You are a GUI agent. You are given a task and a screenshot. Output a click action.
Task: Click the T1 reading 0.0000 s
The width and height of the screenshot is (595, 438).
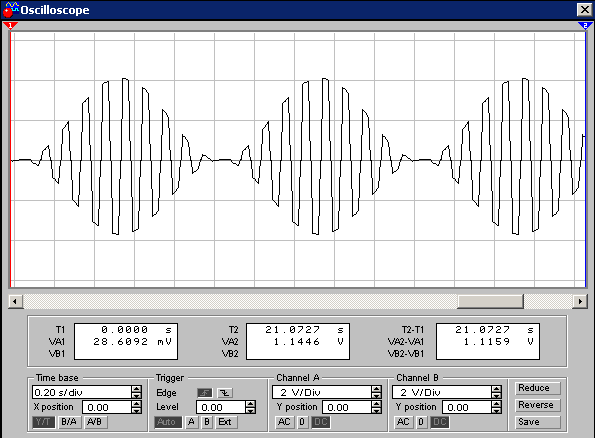(x=136, y=329)
